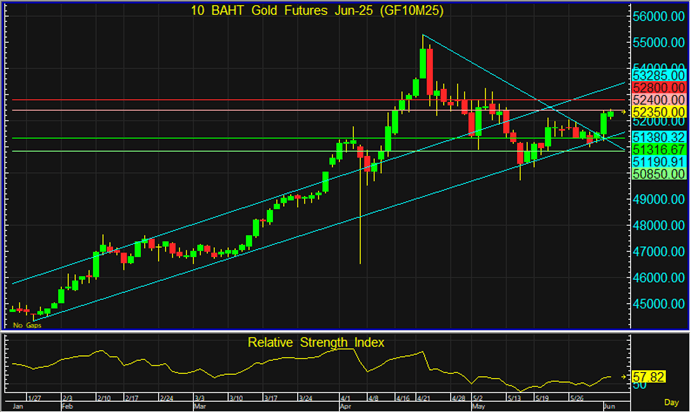Select the tall green candle at the April peak

(x=422, y=65)
